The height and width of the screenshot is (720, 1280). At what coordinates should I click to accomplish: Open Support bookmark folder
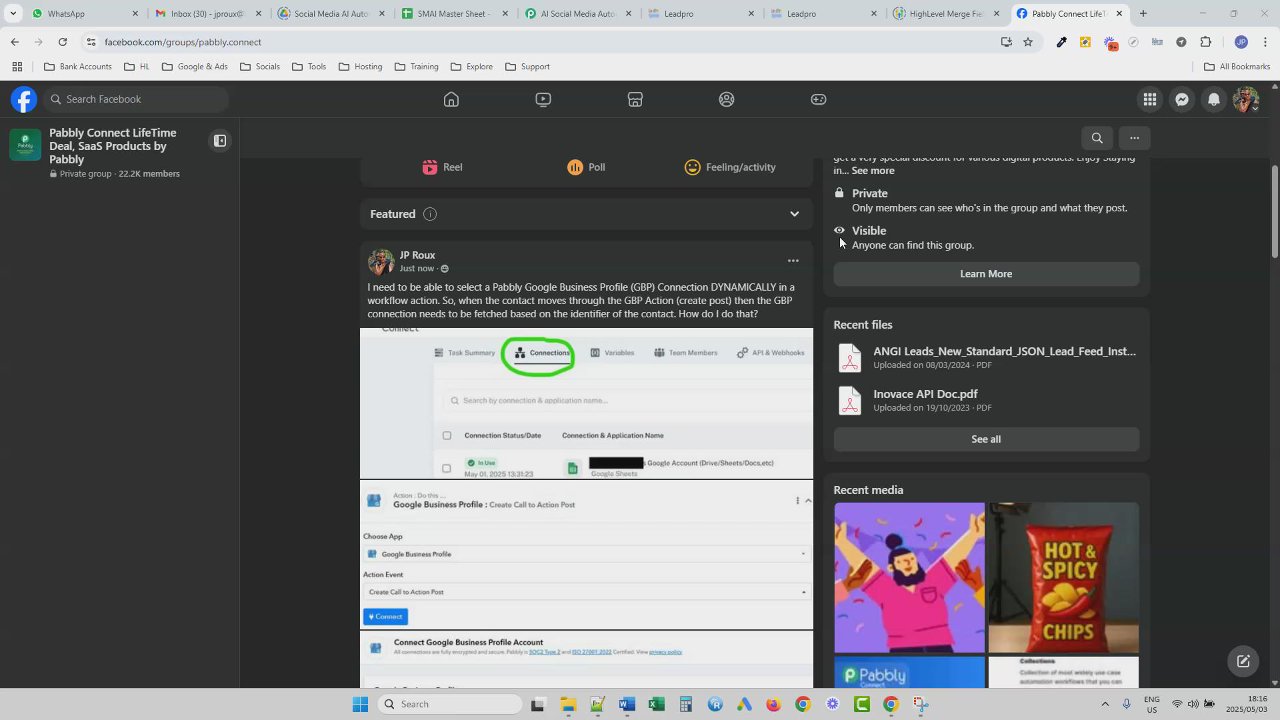528,67
